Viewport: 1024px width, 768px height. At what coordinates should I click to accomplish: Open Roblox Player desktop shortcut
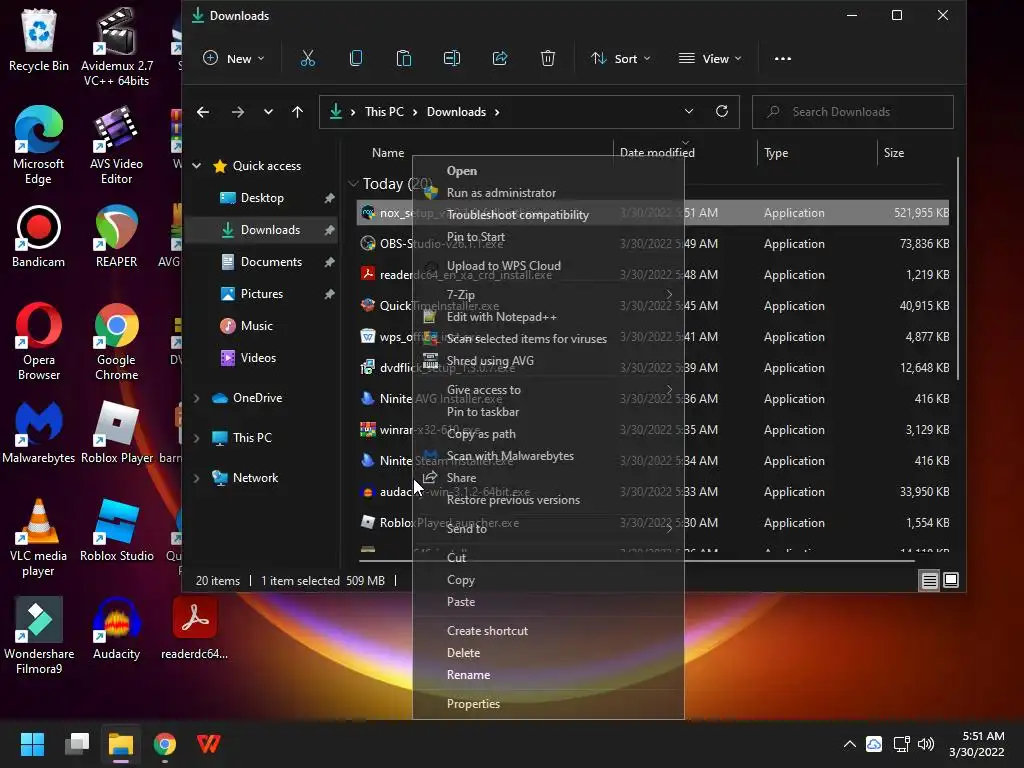click(x=116, y=432)
